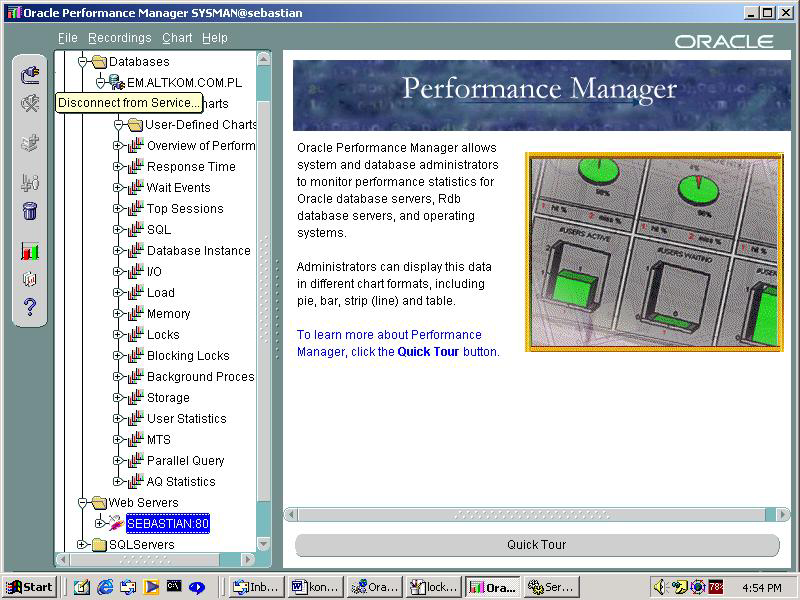Click the content pane scroll left arrow
This screenshot has height=600, width=800.
point(291,514)
